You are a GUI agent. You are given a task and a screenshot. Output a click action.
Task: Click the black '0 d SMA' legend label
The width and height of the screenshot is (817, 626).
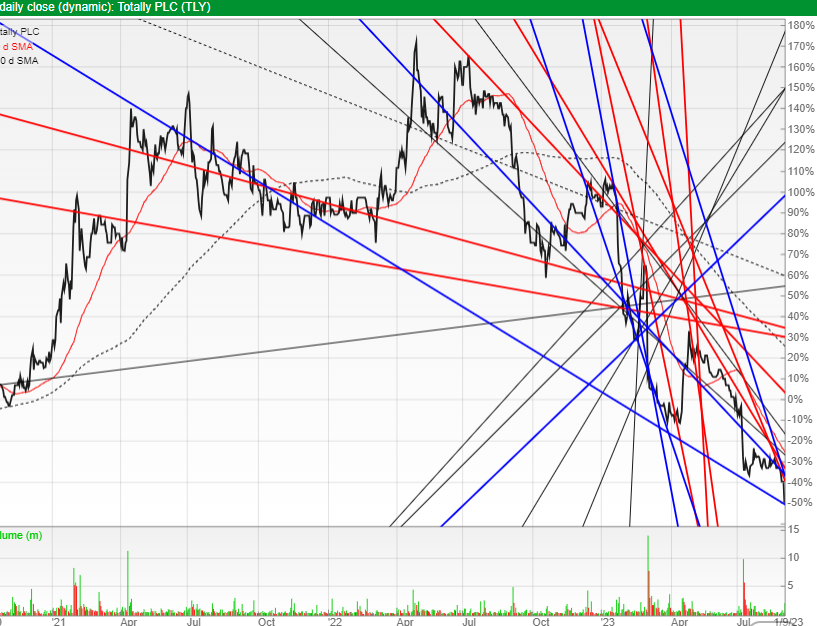[x=19, y=61]
